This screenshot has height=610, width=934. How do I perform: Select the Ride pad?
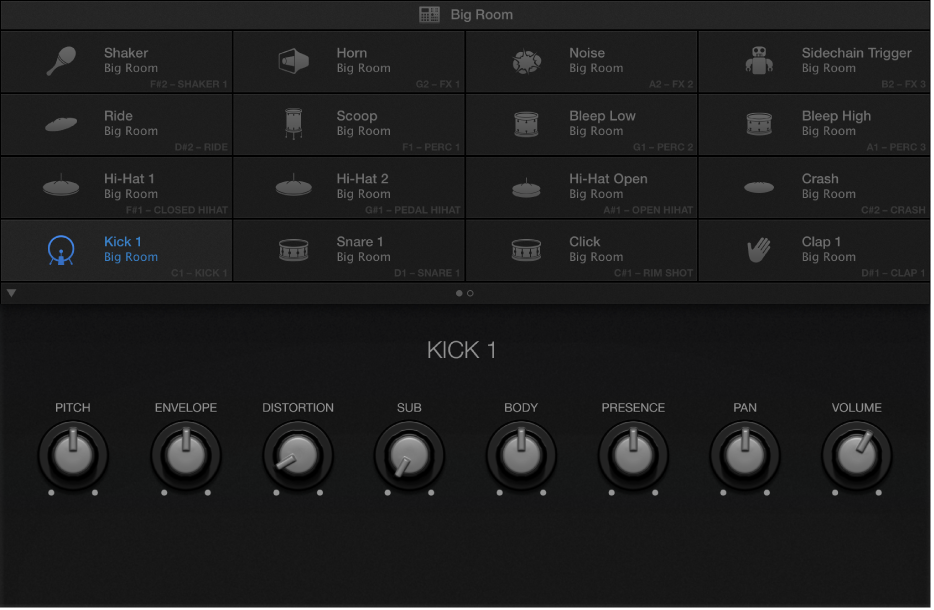coord(116,124)
